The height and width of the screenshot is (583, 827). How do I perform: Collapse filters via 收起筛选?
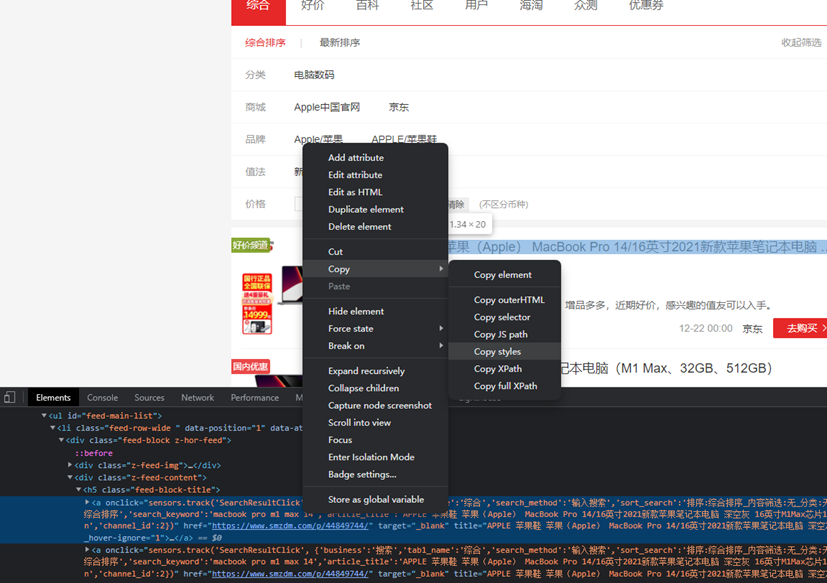pos(801,43)
